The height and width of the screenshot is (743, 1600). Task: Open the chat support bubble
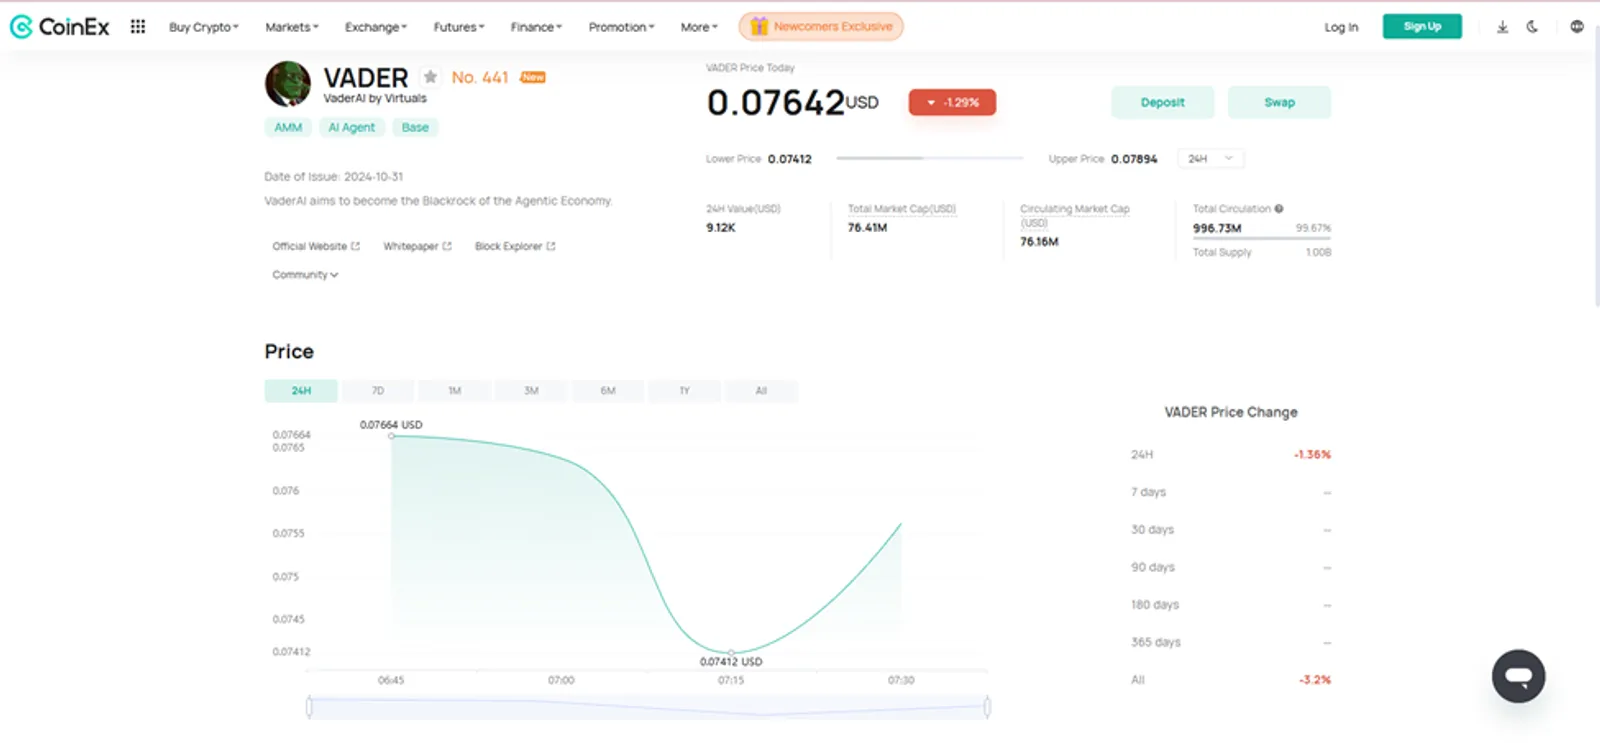pos(1518,676)
